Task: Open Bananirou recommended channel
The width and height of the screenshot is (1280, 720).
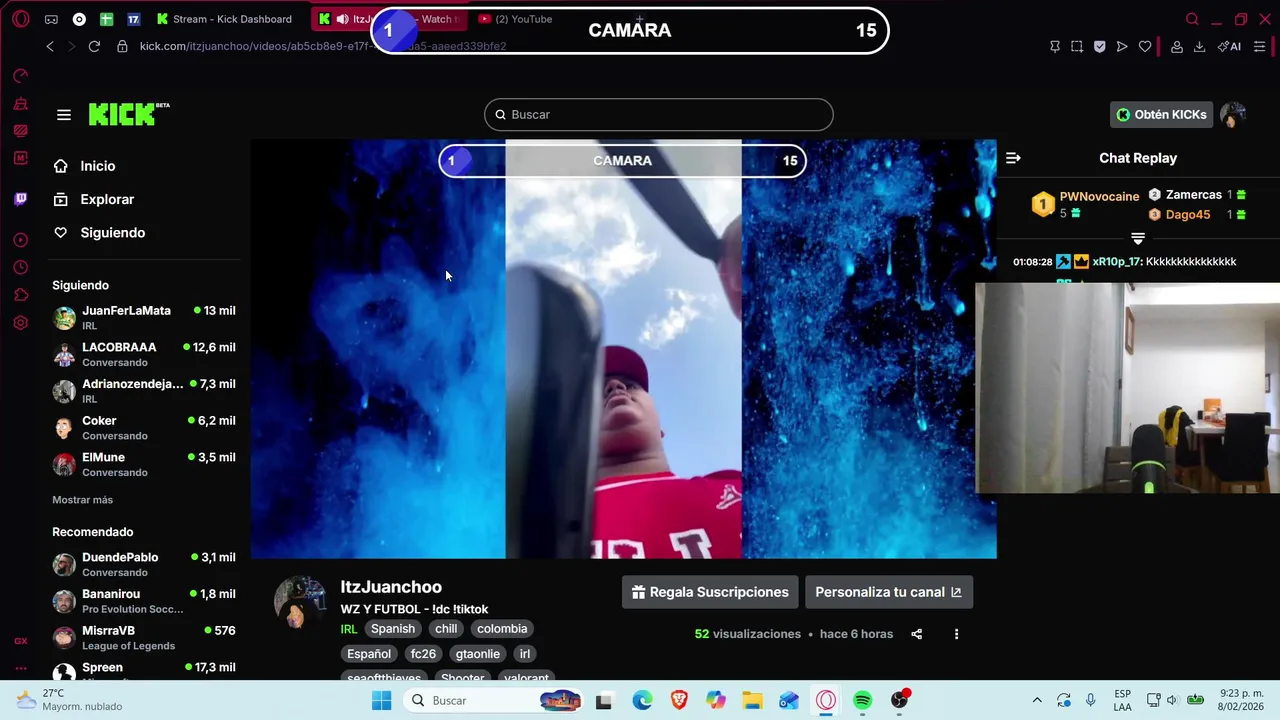Action: tap(146, 601)
